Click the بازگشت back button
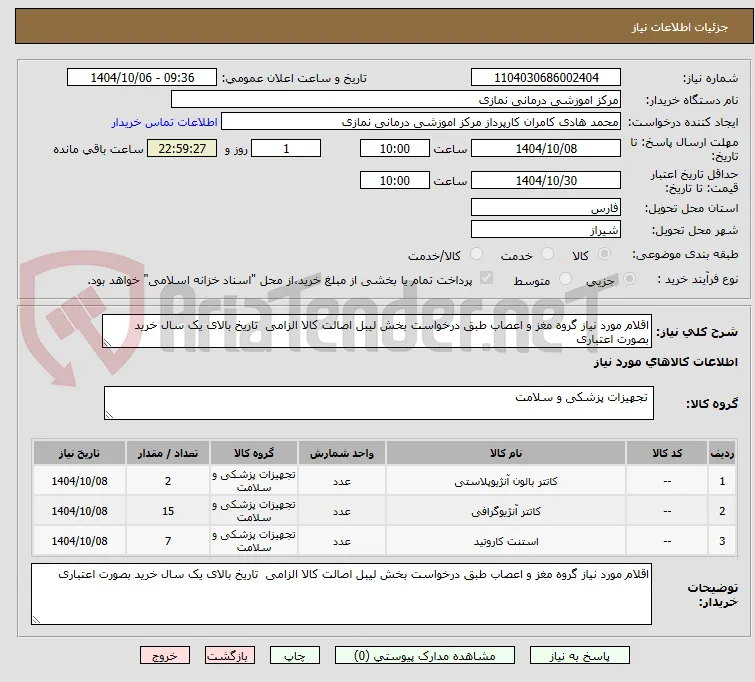The height and width of the screenshot is (682, 755). (230, 656)
